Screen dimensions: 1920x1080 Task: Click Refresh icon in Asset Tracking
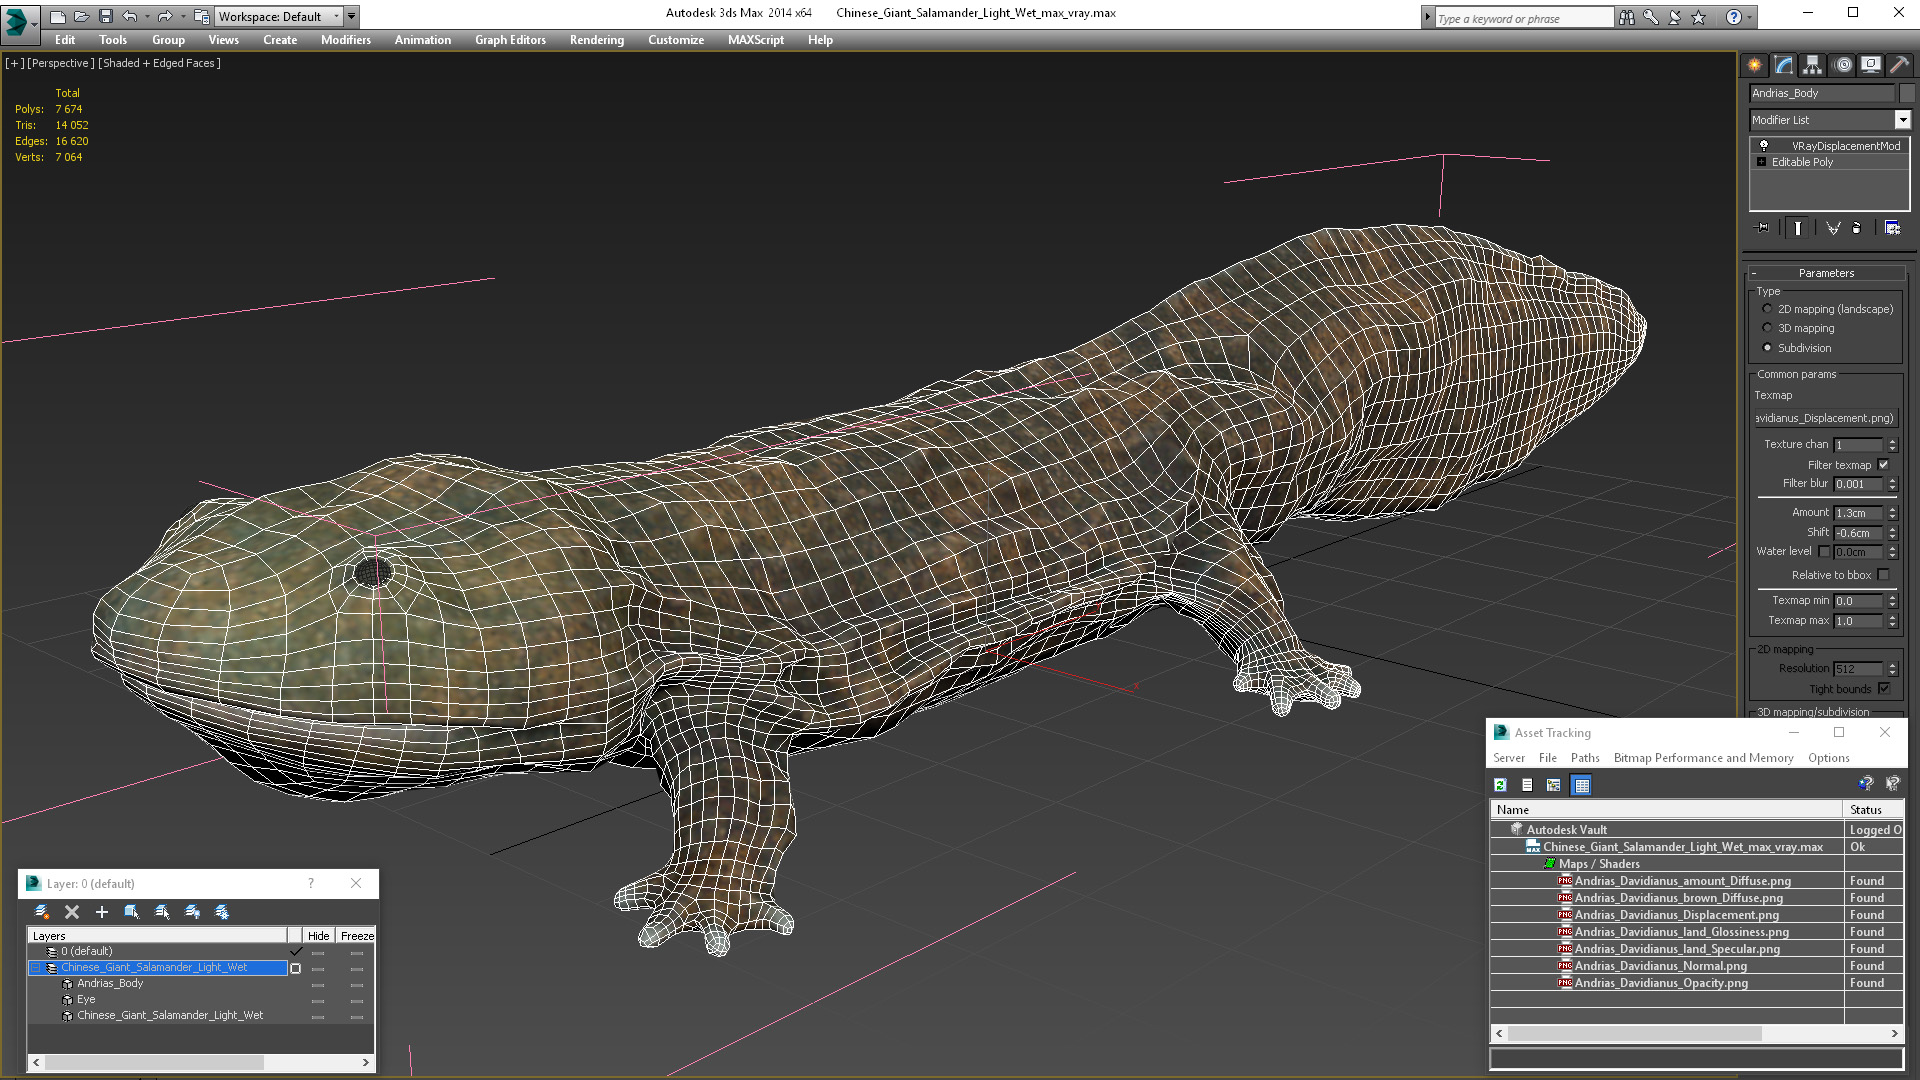tap(1500, 785)
